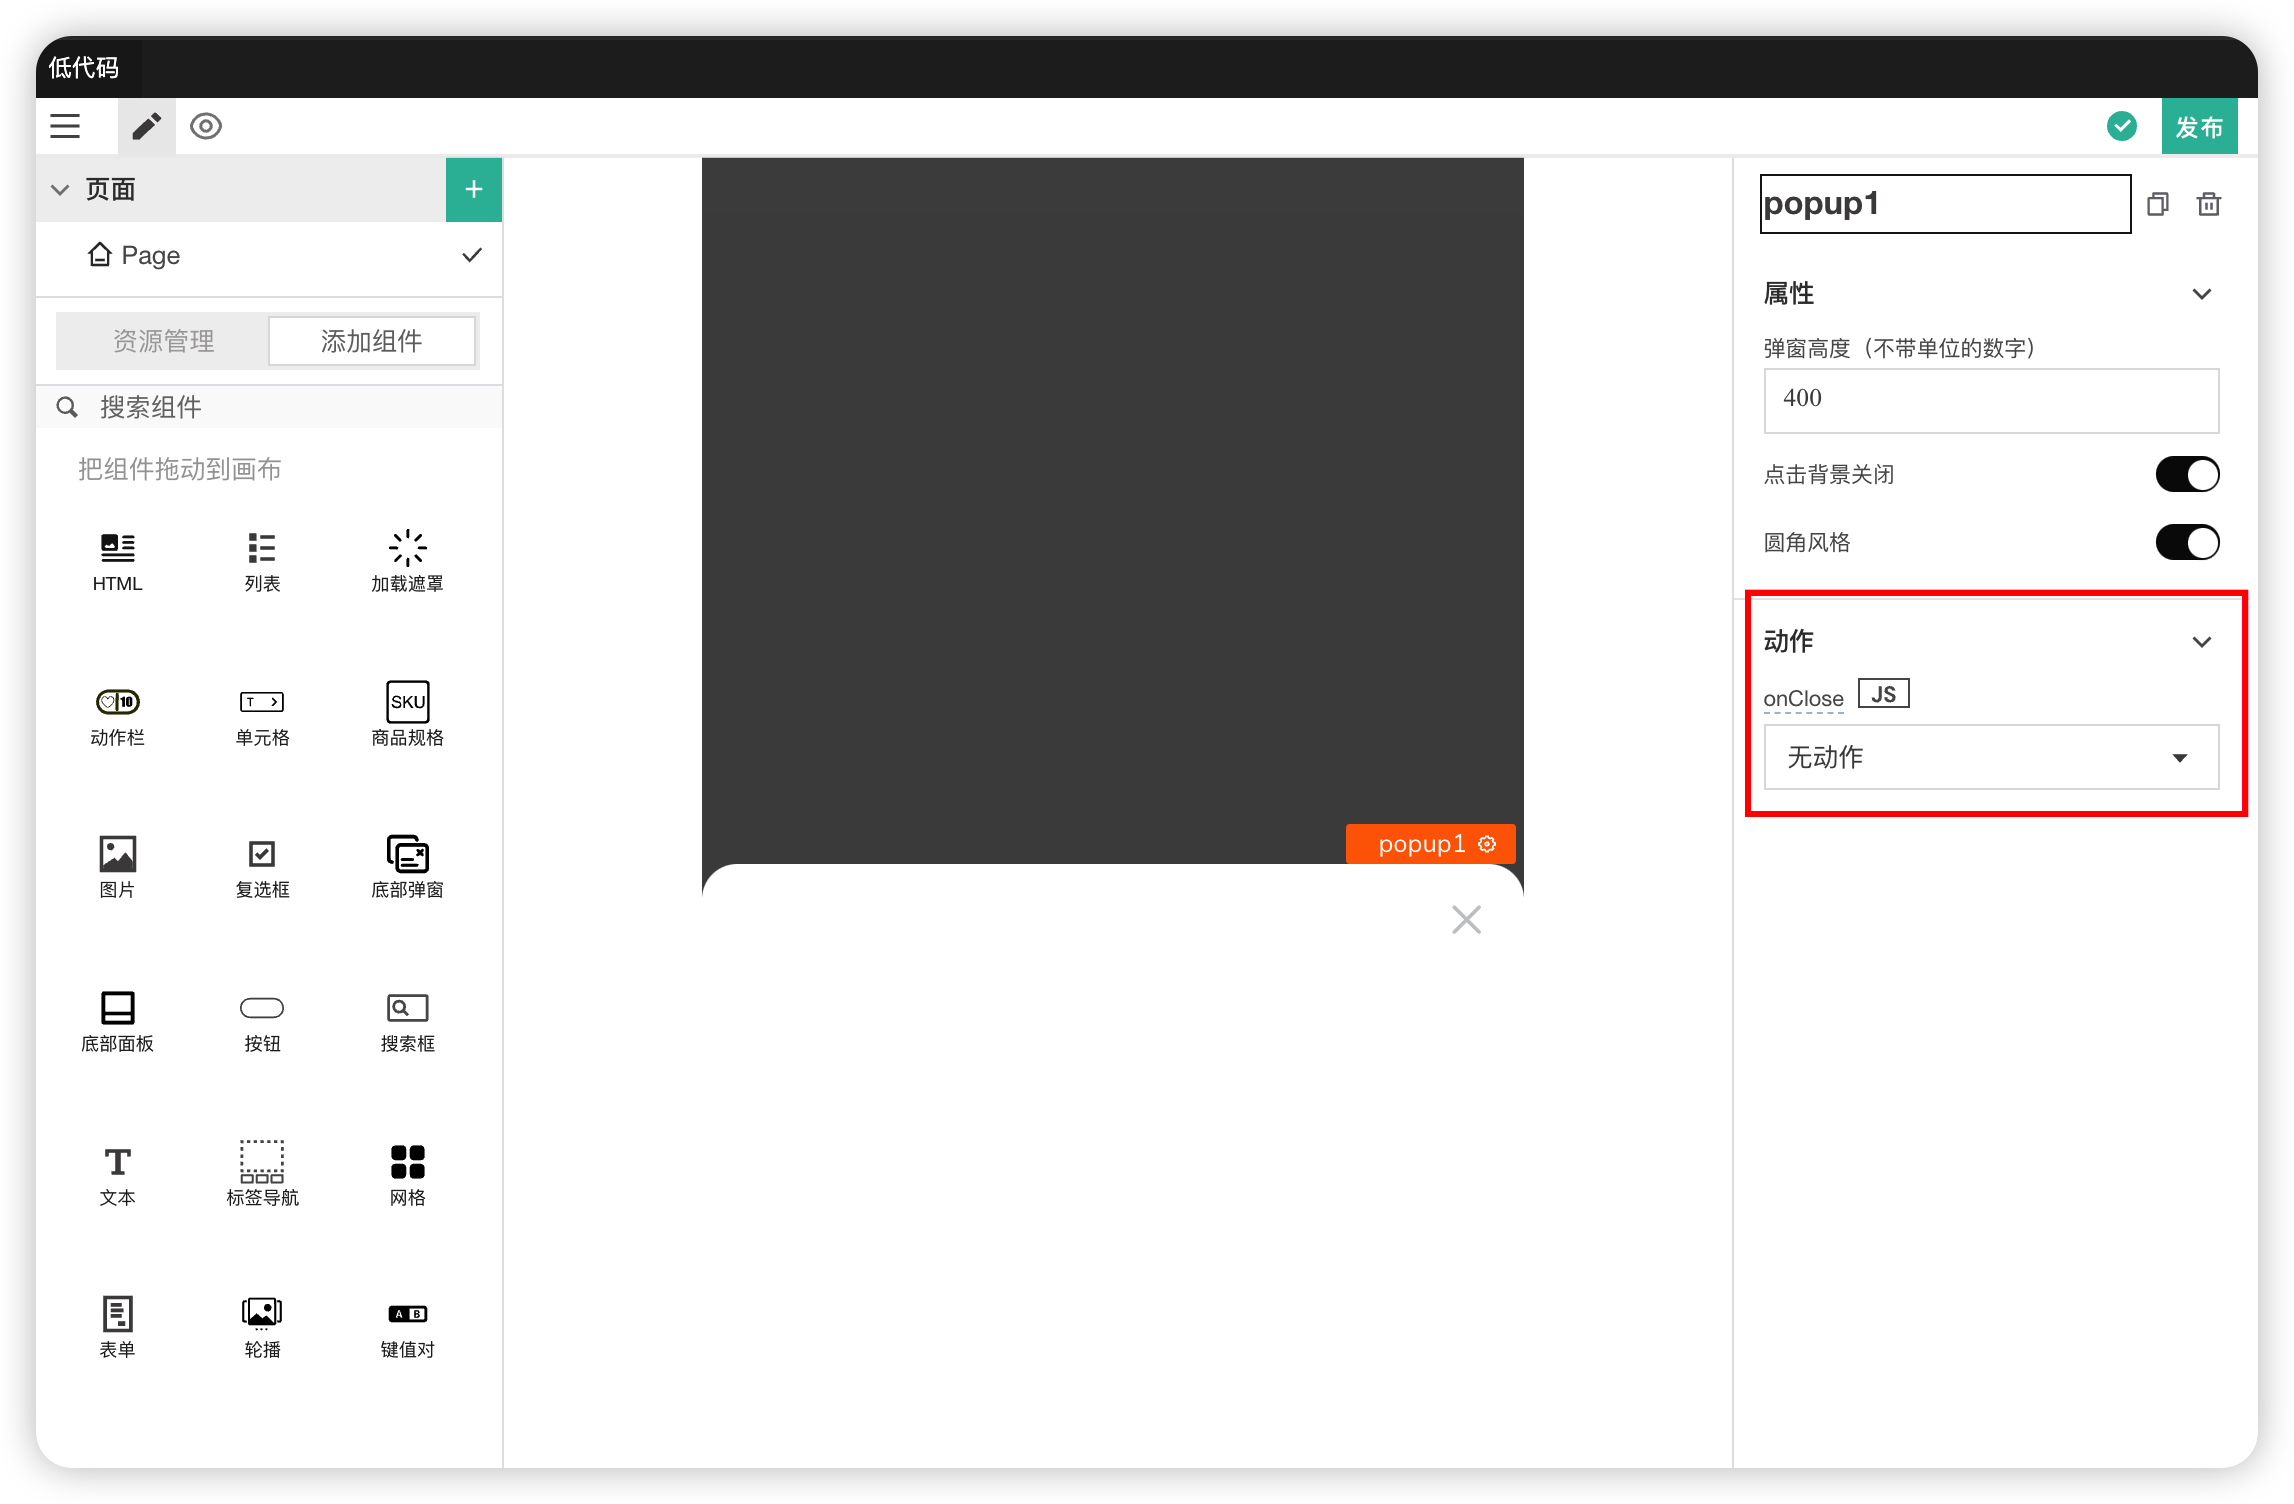Viewport: 2294px width, 1504px height.
Task: Collapse the 属性 section chevron
Action: (x=2201, y=294)
